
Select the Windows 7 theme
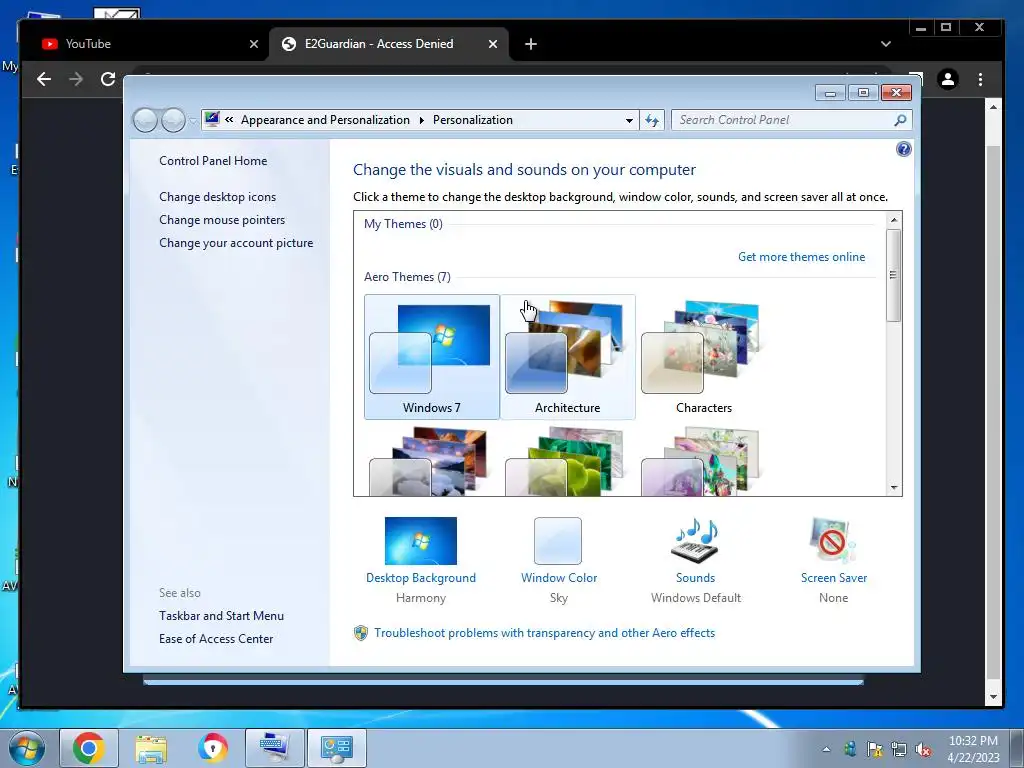coord(432,357)
